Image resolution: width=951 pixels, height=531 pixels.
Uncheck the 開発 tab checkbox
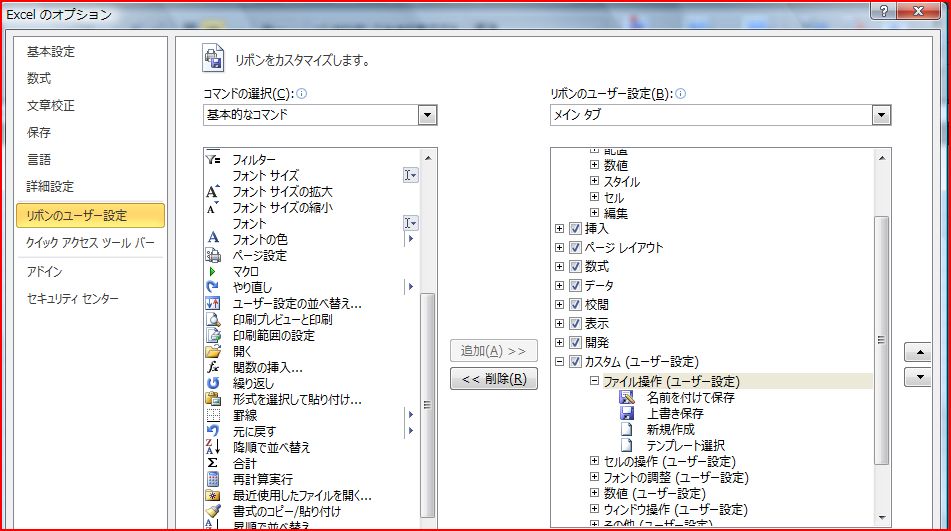(575, 342)
